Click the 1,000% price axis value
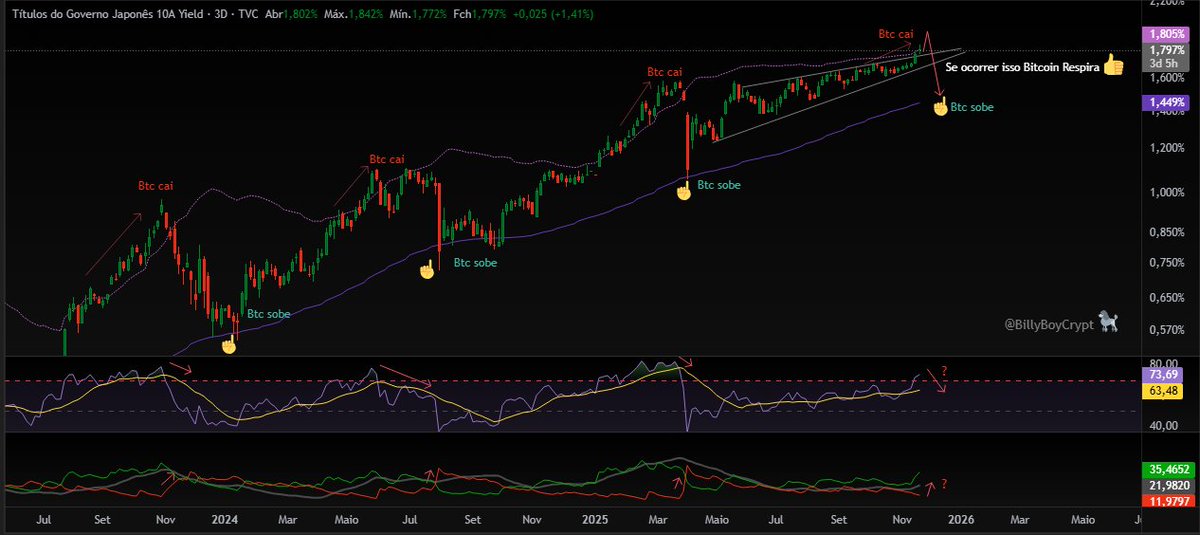 click(1167, 192)
